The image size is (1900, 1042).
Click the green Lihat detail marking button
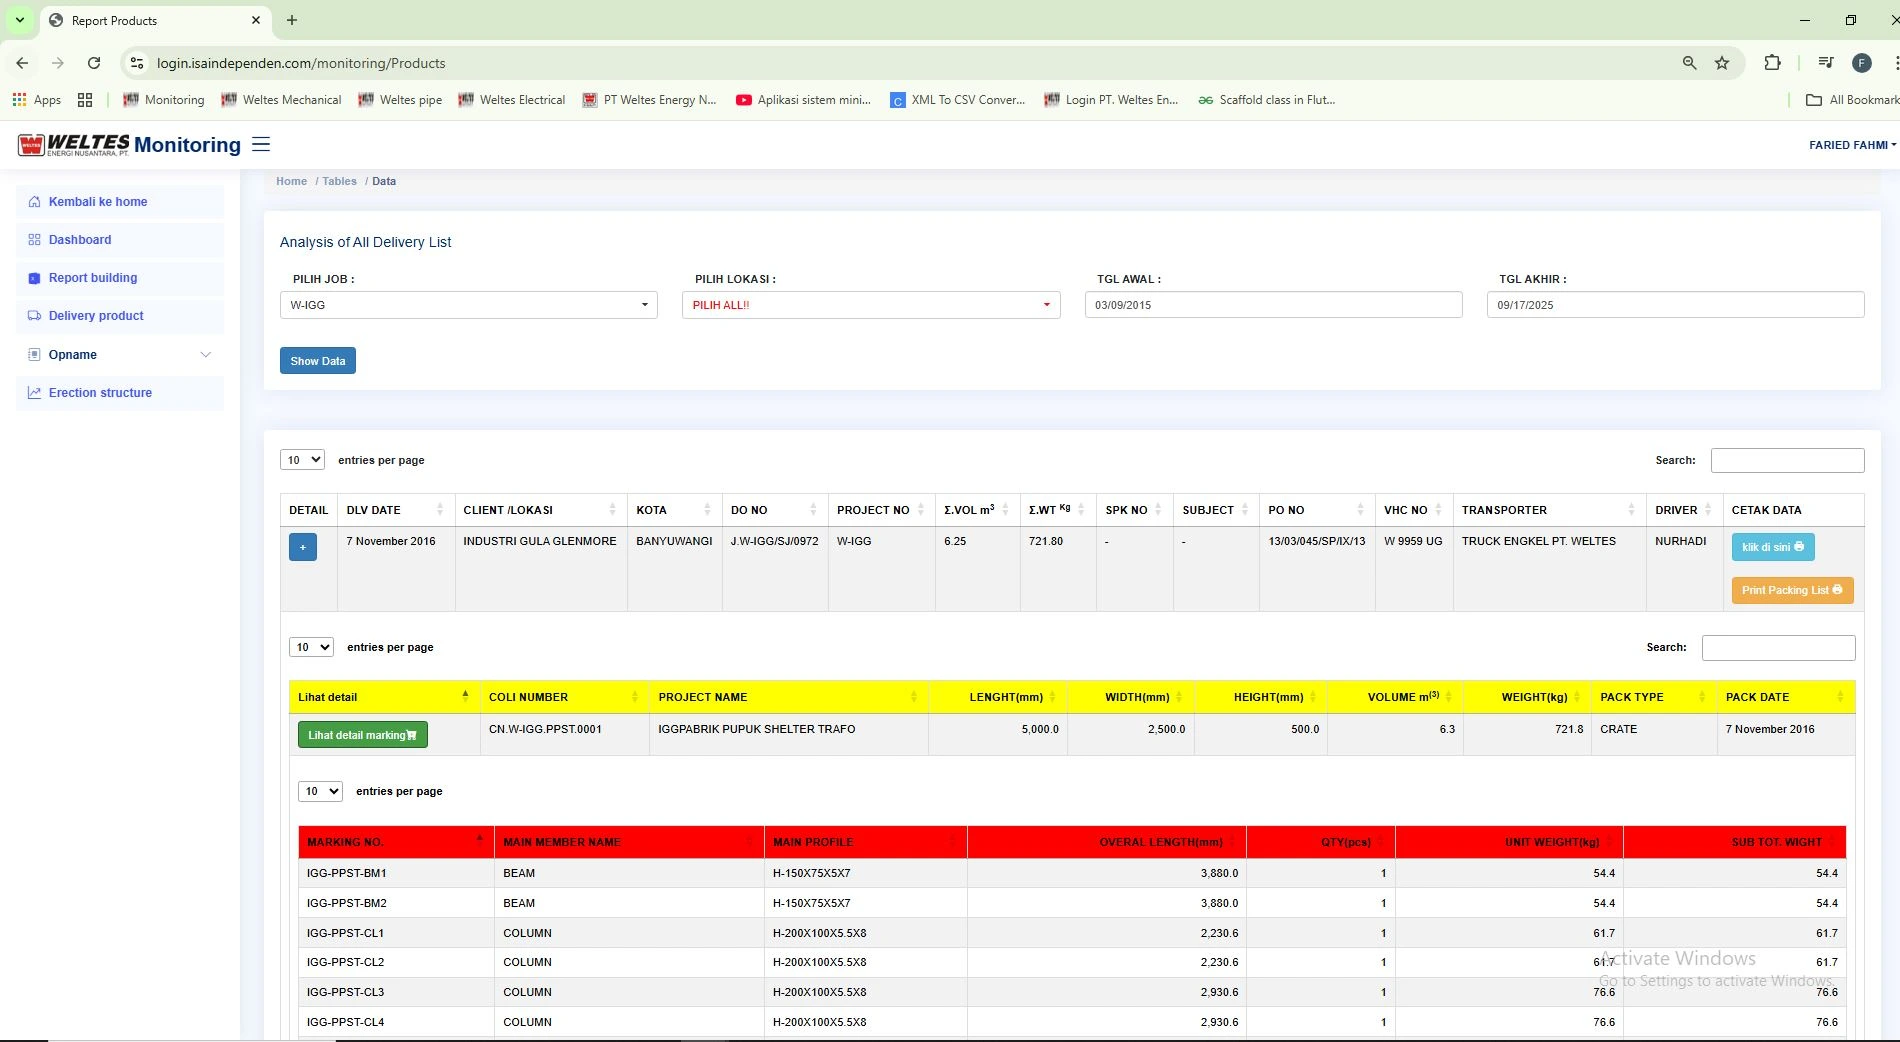[x=362, y=735]
